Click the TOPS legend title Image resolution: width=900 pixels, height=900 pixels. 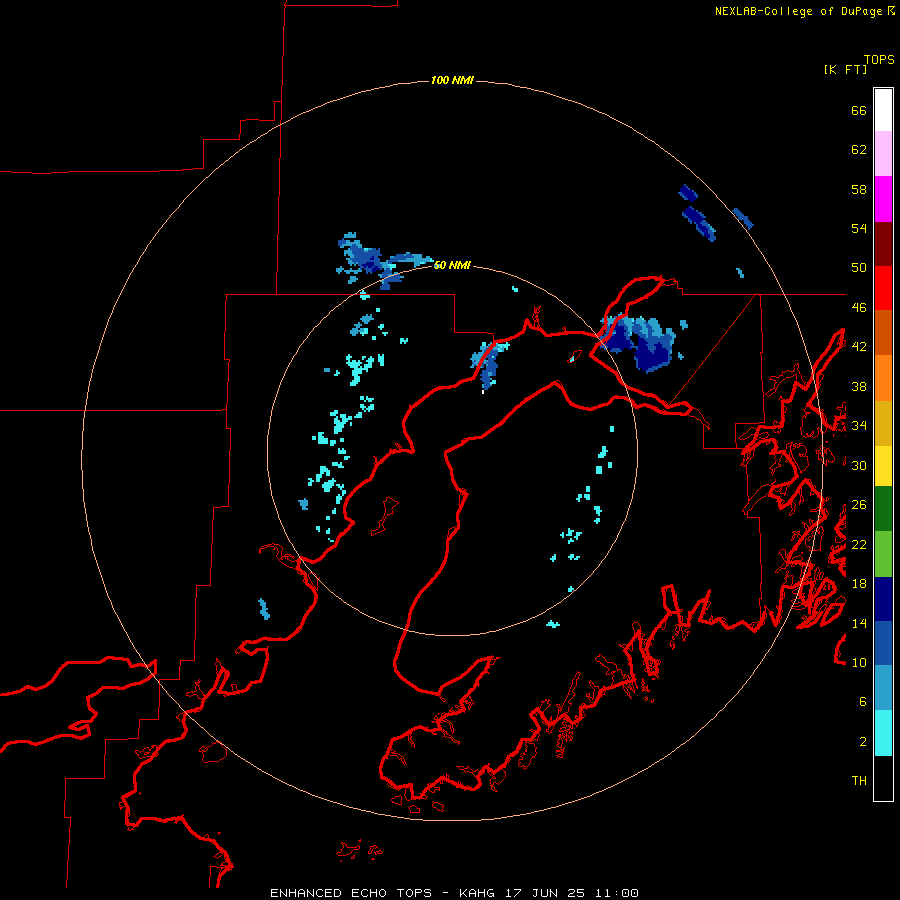pyautogui.click(x=879, y=59)
